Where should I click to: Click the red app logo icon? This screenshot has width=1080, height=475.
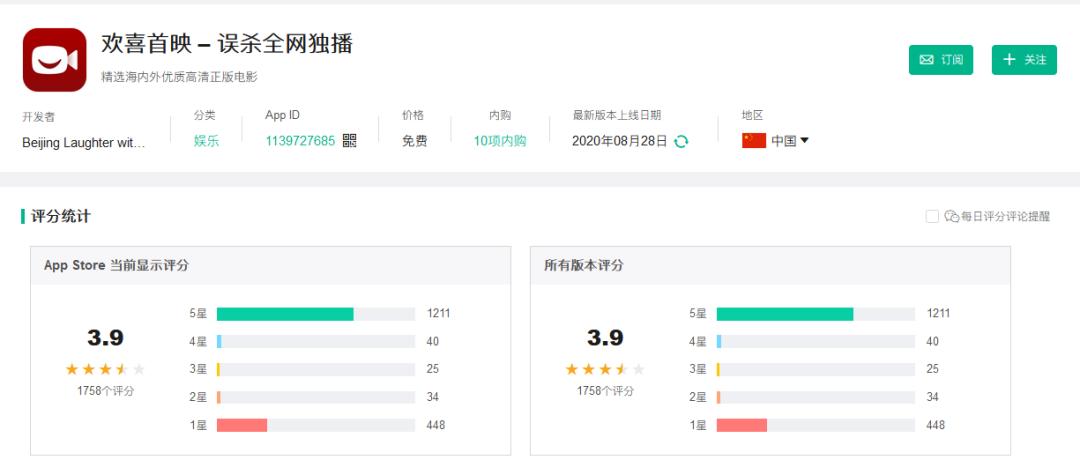54,60
